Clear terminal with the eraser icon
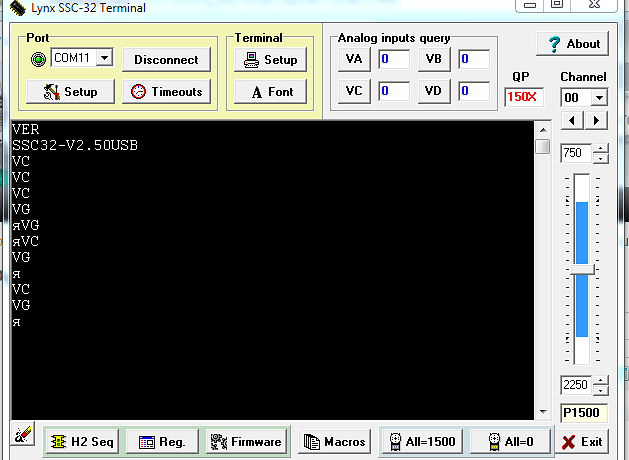The image size is (629, 460). [x=23, y=434]
